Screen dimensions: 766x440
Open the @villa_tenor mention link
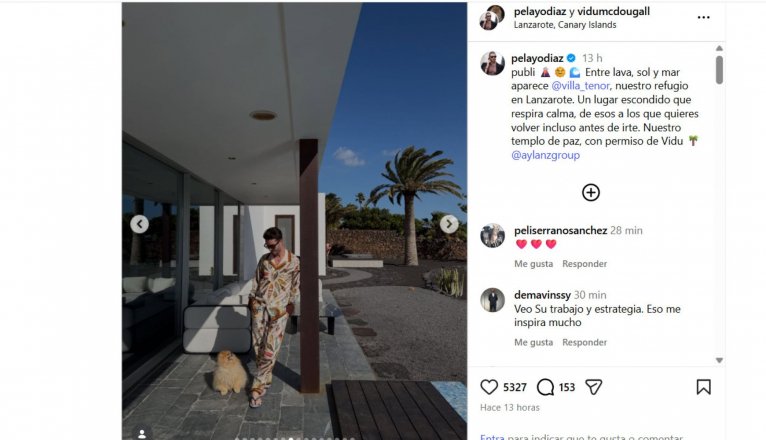[580, 85]
